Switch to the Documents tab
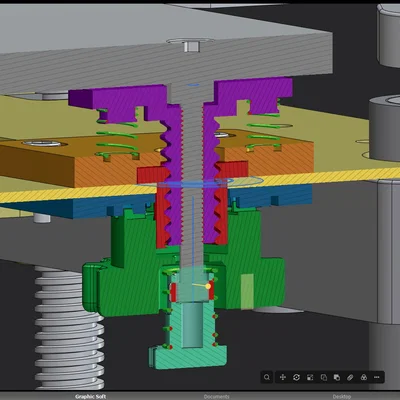 [x=216, y=396]
